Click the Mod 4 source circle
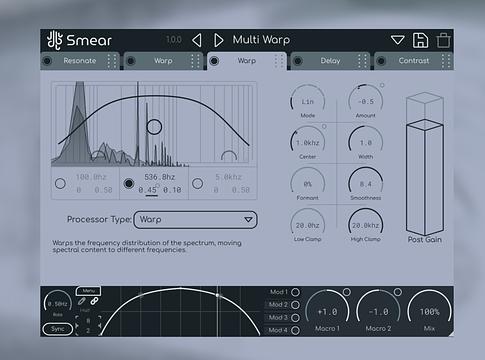This screenshot has height=360, width=485. pyautogui.click(x=295, y=330)
